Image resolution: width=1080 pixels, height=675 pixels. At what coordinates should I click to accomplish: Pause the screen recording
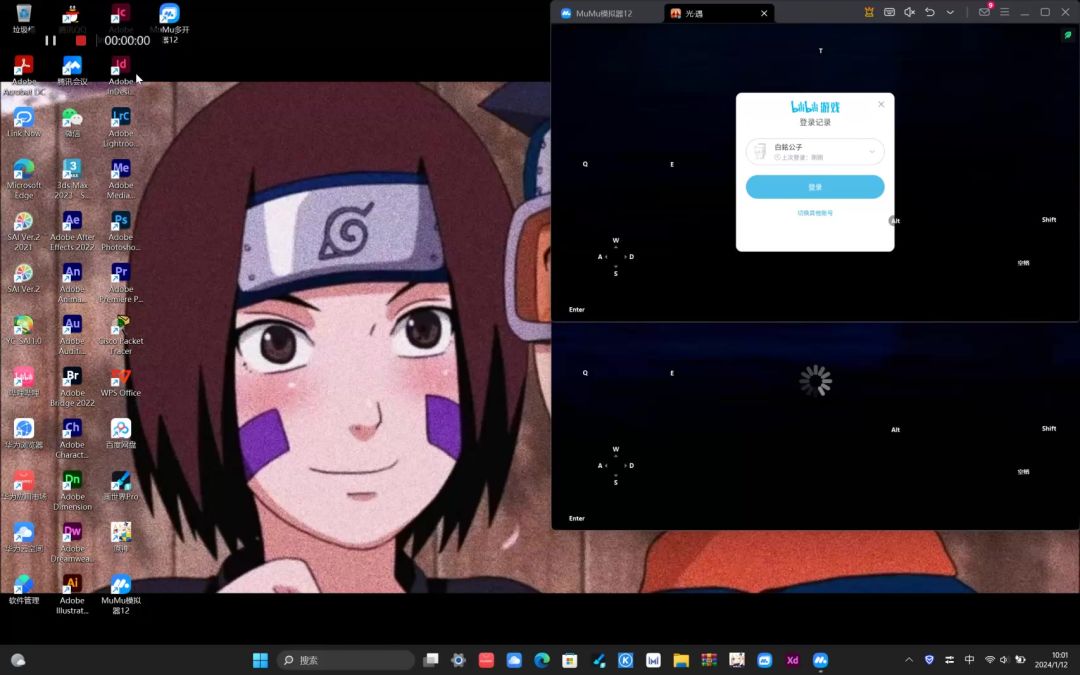pyautogui.click(x=50, y=41)
